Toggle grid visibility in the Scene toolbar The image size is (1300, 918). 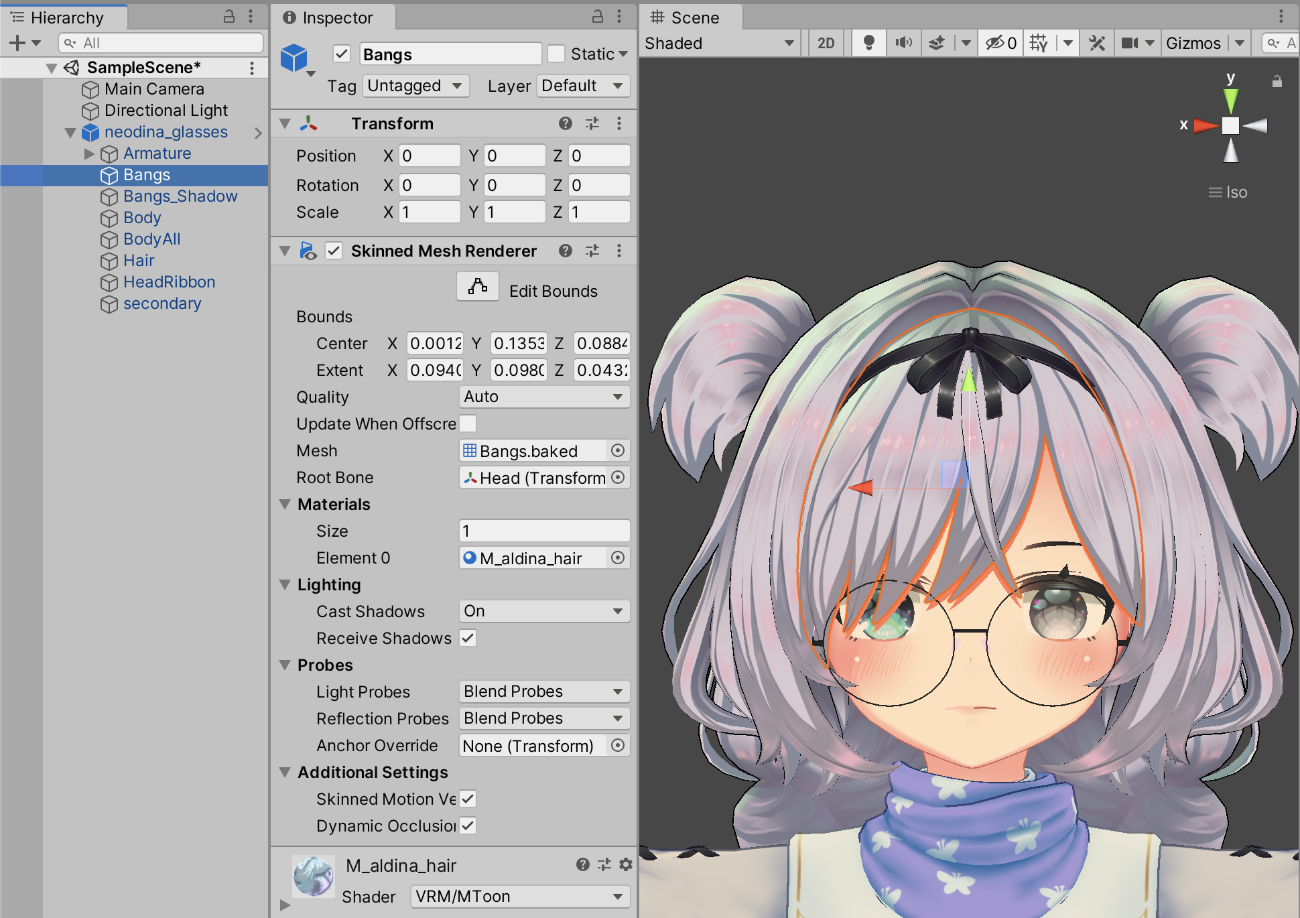pyautogui.click(x=1039, y=43)
